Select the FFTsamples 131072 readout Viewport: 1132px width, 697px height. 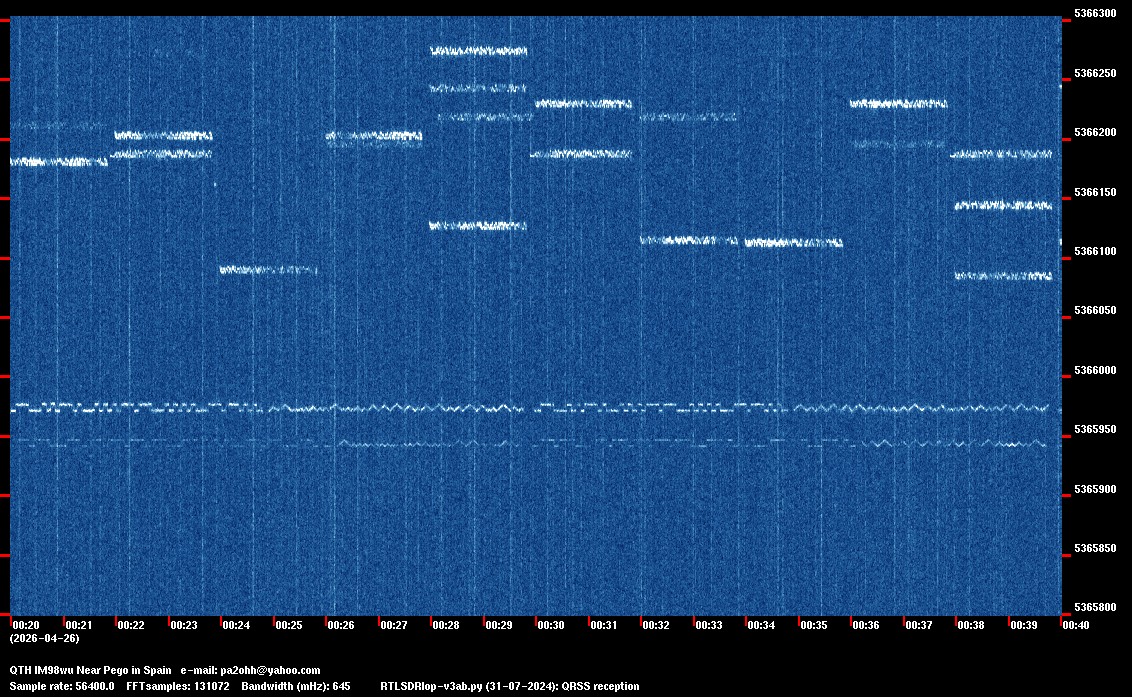point(179,686)
